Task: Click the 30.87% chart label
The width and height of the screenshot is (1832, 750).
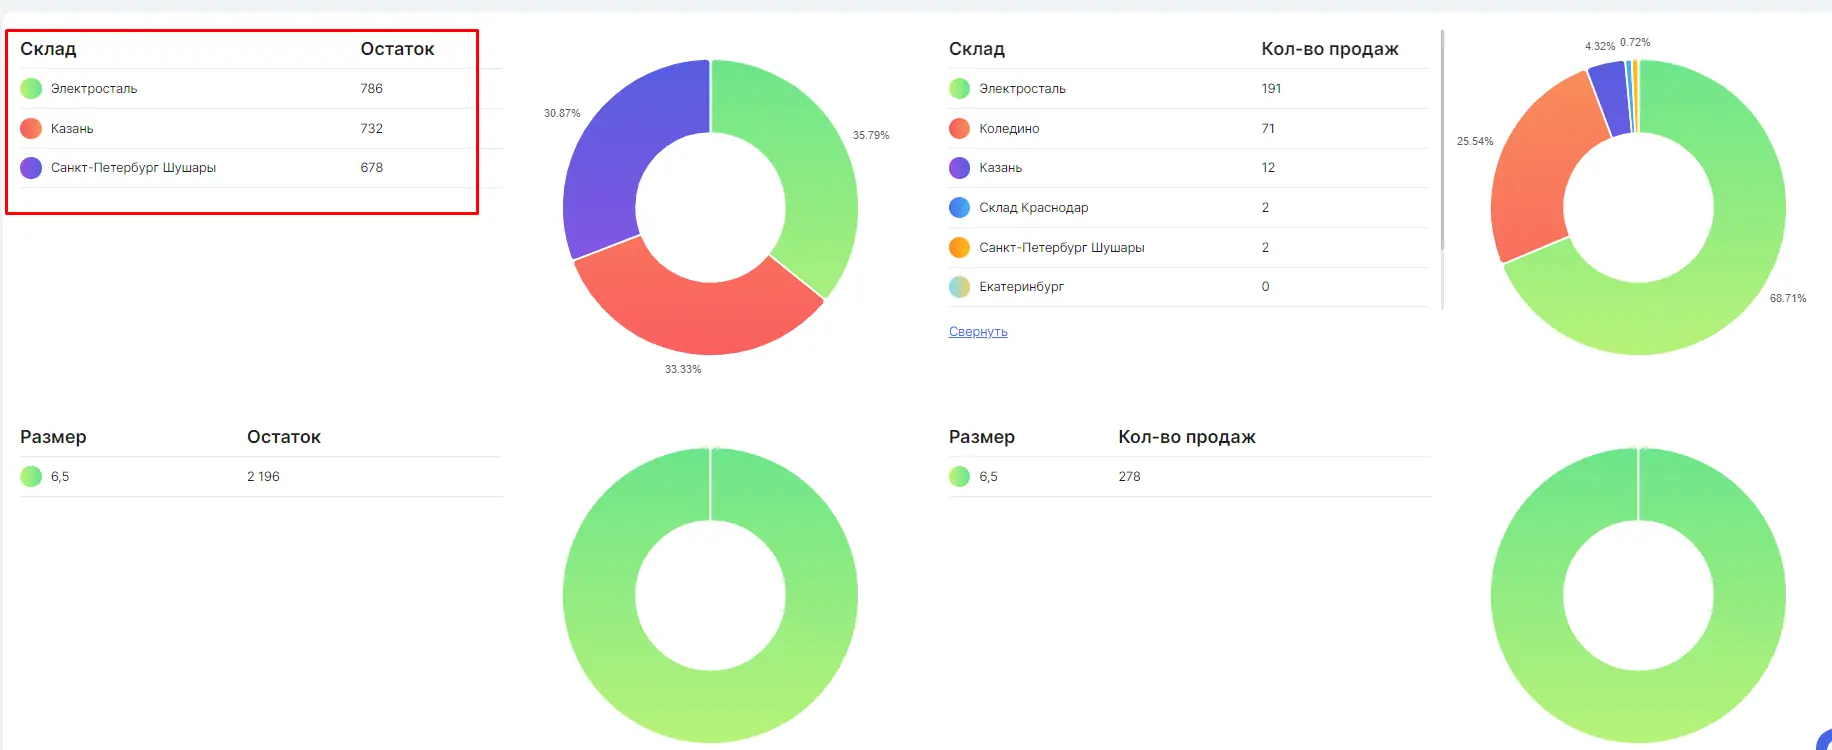Action: pos(562,113)
